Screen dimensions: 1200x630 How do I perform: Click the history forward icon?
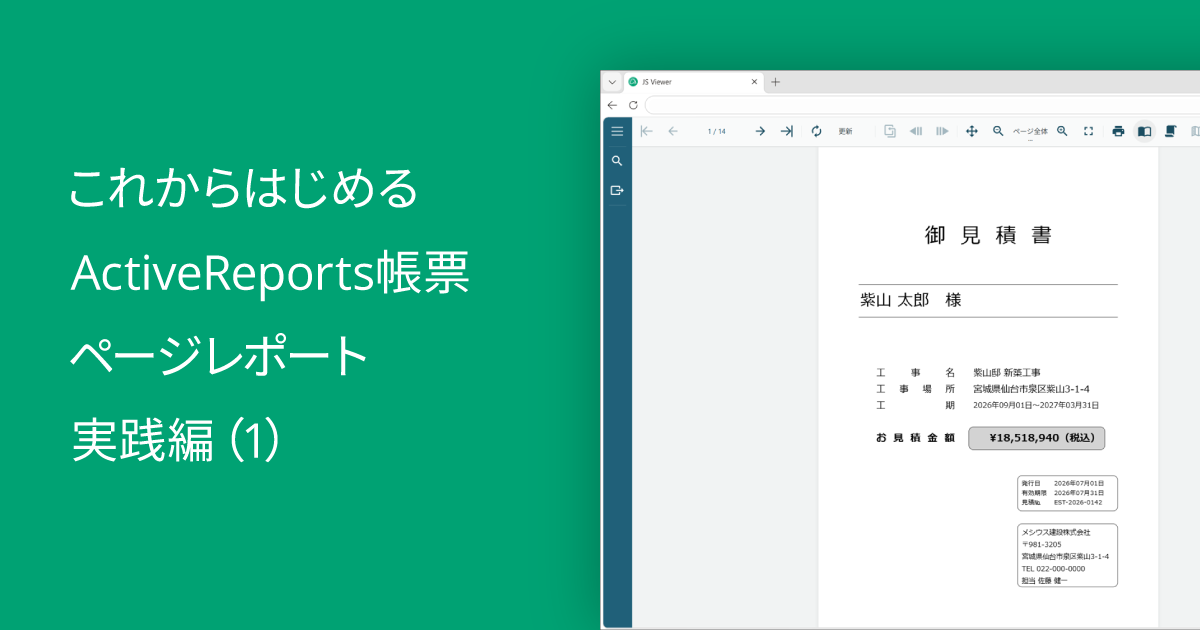[x=942, y=131]
